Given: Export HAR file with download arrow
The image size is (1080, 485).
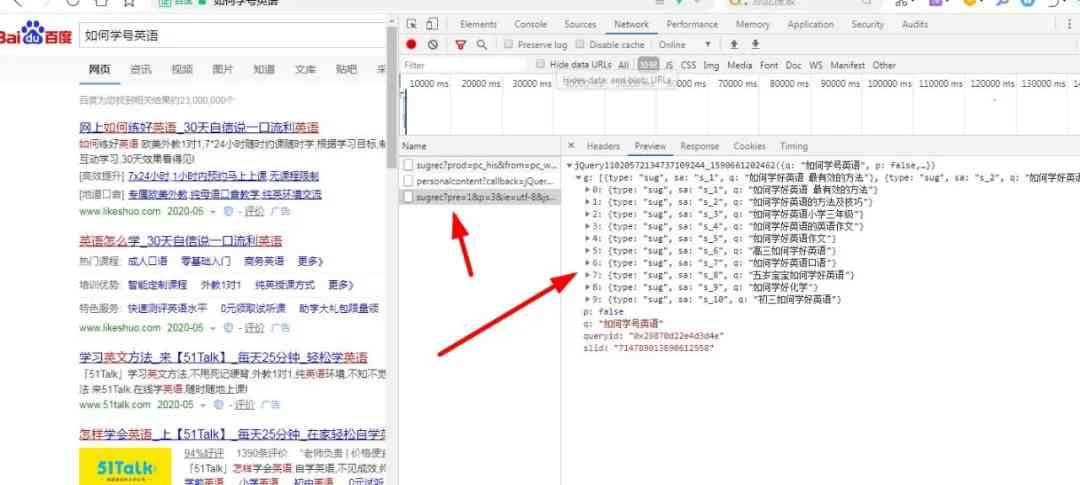Looking at the screenshot, I should (756, 45).
